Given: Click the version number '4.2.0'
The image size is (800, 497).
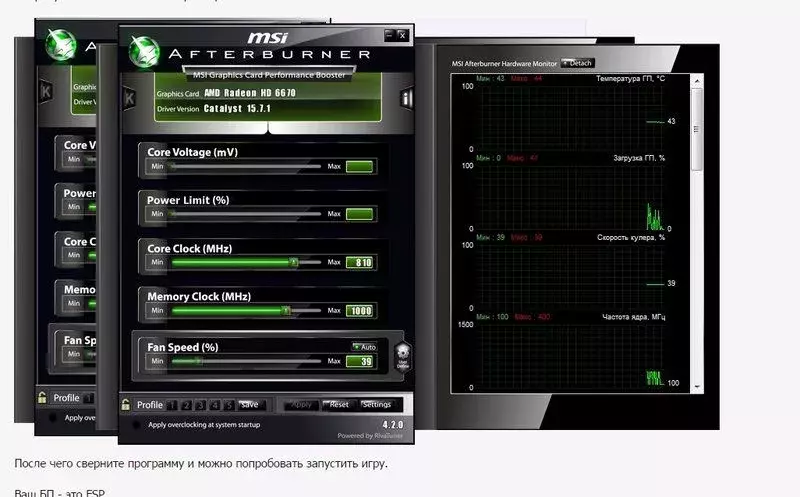Looking at the screenshot, I should 393,425.
